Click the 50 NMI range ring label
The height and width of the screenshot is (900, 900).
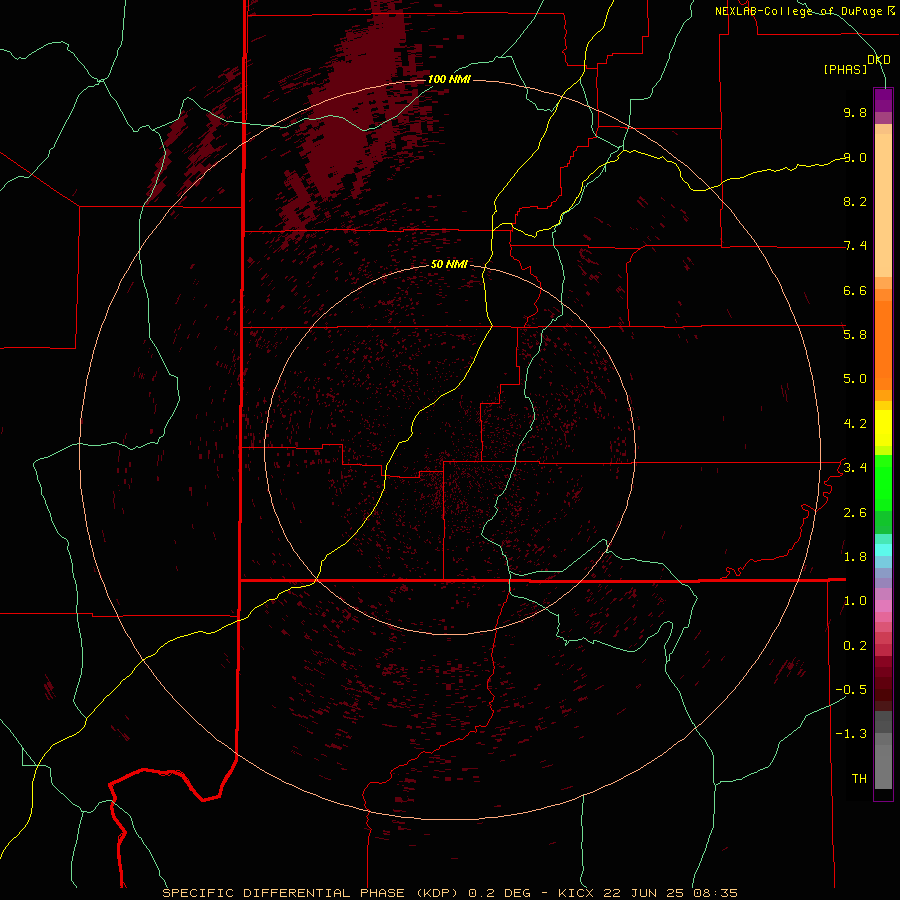[x=449, y=264]
